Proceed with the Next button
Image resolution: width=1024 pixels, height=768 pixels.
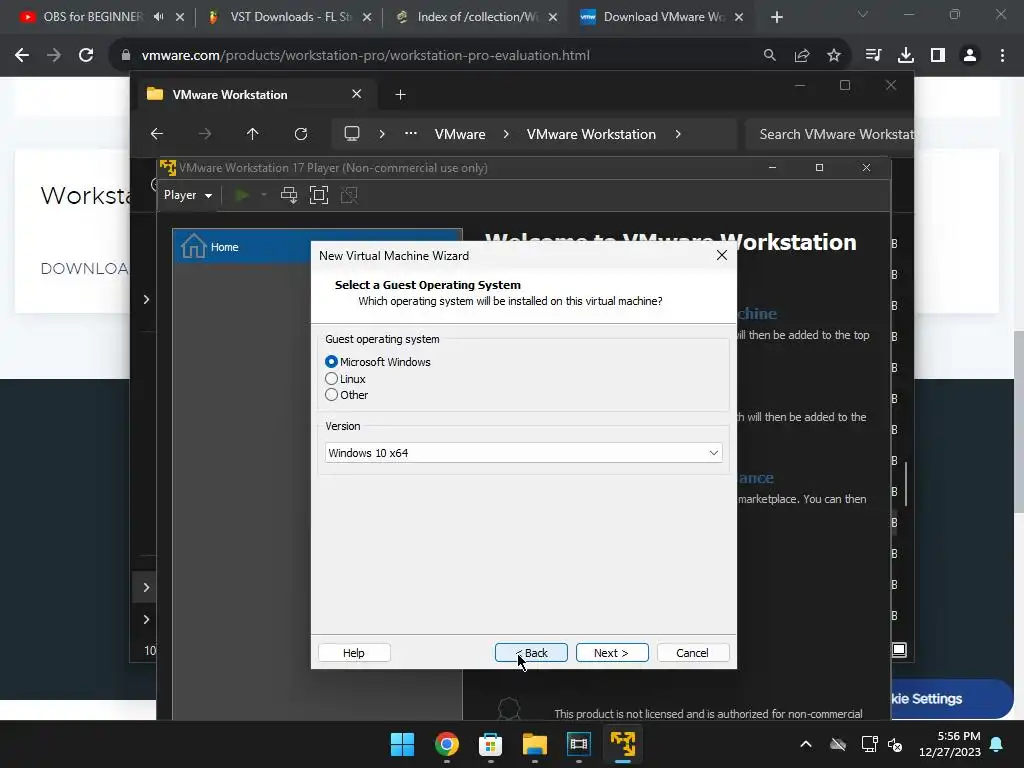[x=612, y=653]
